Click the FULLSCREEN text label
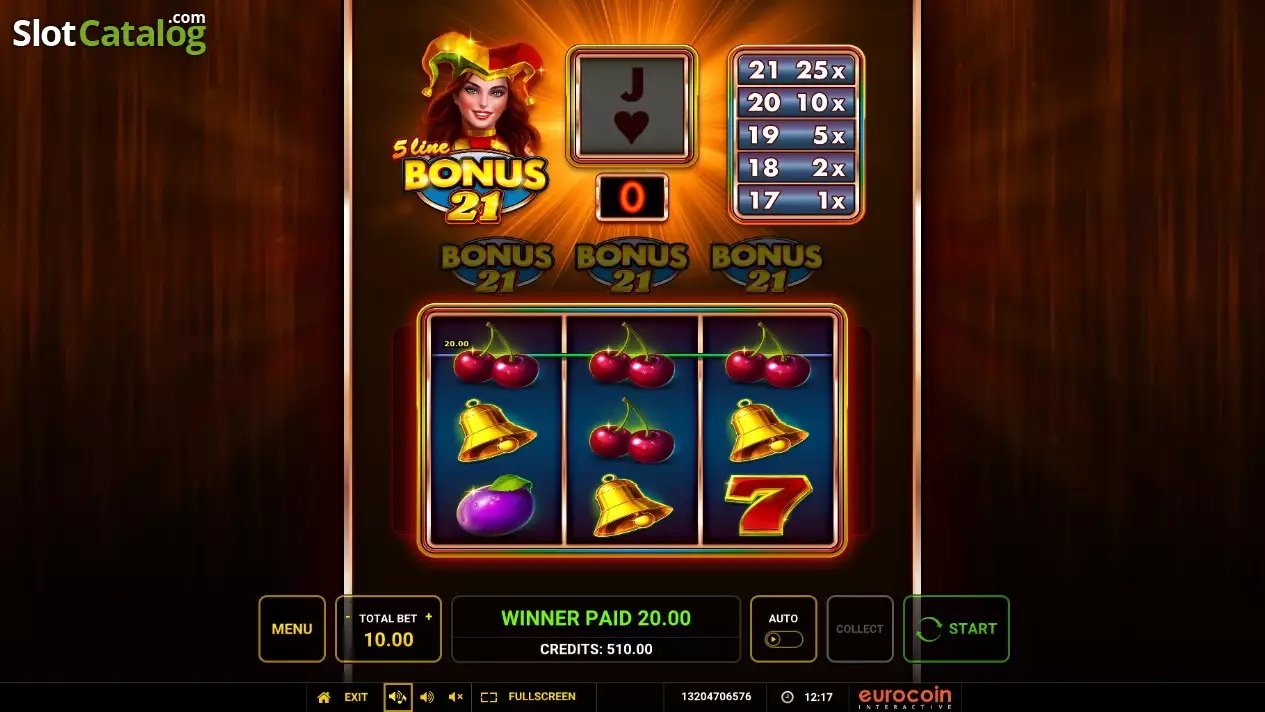The image size is (1265, 712). (x=542, y=697)
